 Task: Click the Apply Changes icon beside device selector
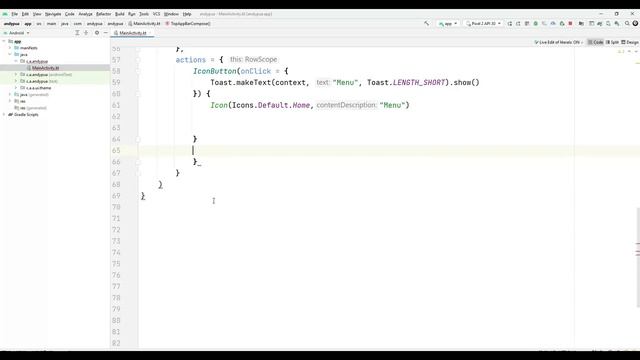click(x=510, y=24)
